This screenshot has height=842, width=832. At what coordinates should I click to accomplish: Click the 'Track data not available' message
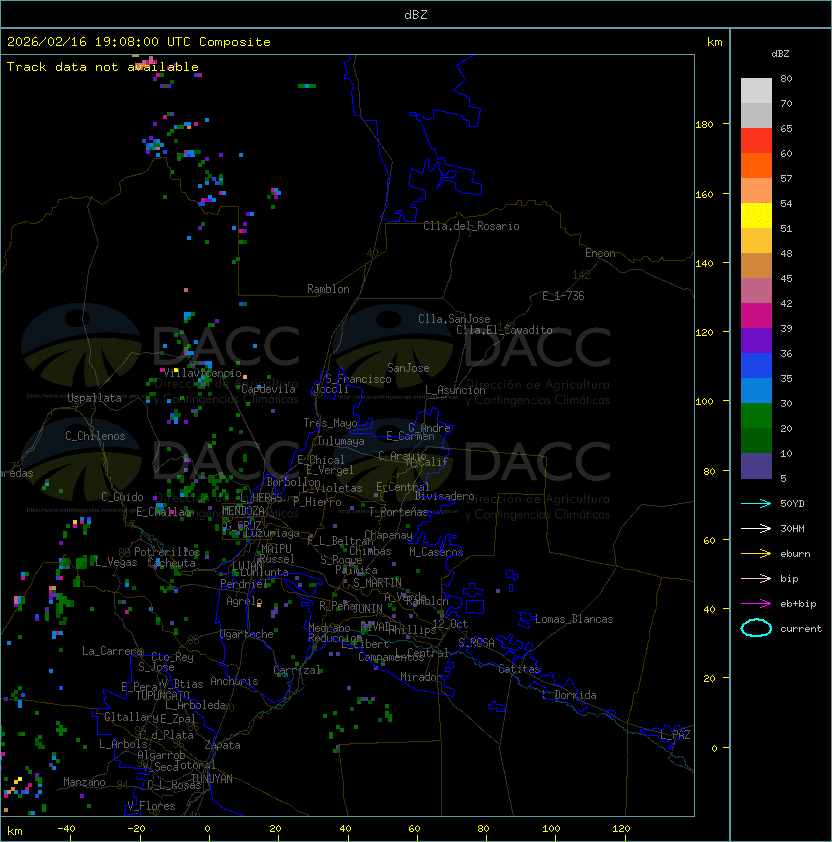[103, 67]
